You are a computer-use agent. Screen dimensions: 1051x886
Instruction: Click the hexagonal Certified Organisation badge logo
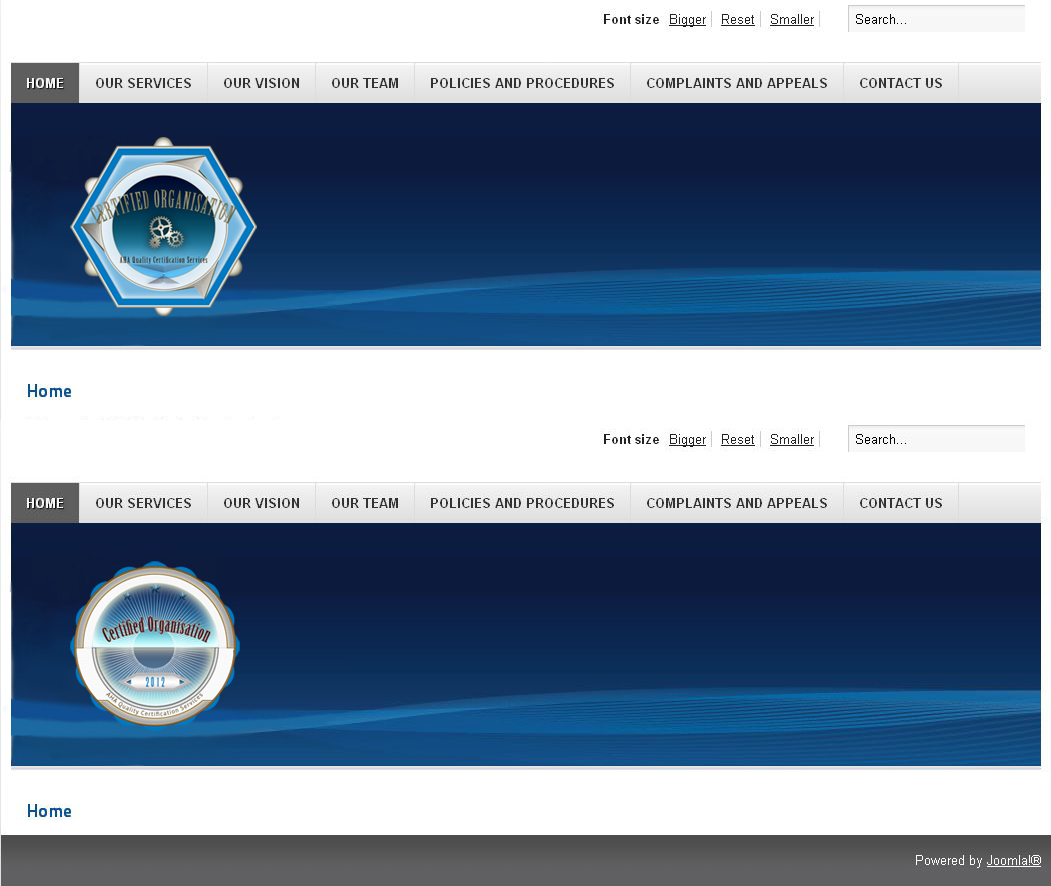[x=164, y=227]
